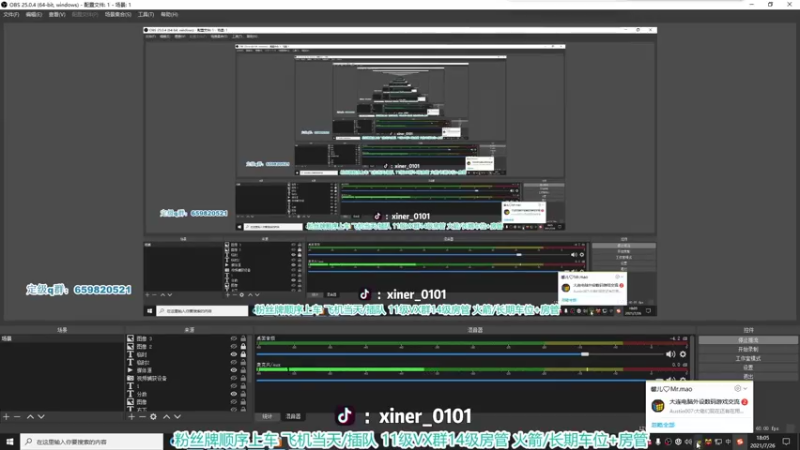Open the 大连电脑外设数码游戏交流 group message
This screenshot has width=800, height=450.
coord(699,406)
